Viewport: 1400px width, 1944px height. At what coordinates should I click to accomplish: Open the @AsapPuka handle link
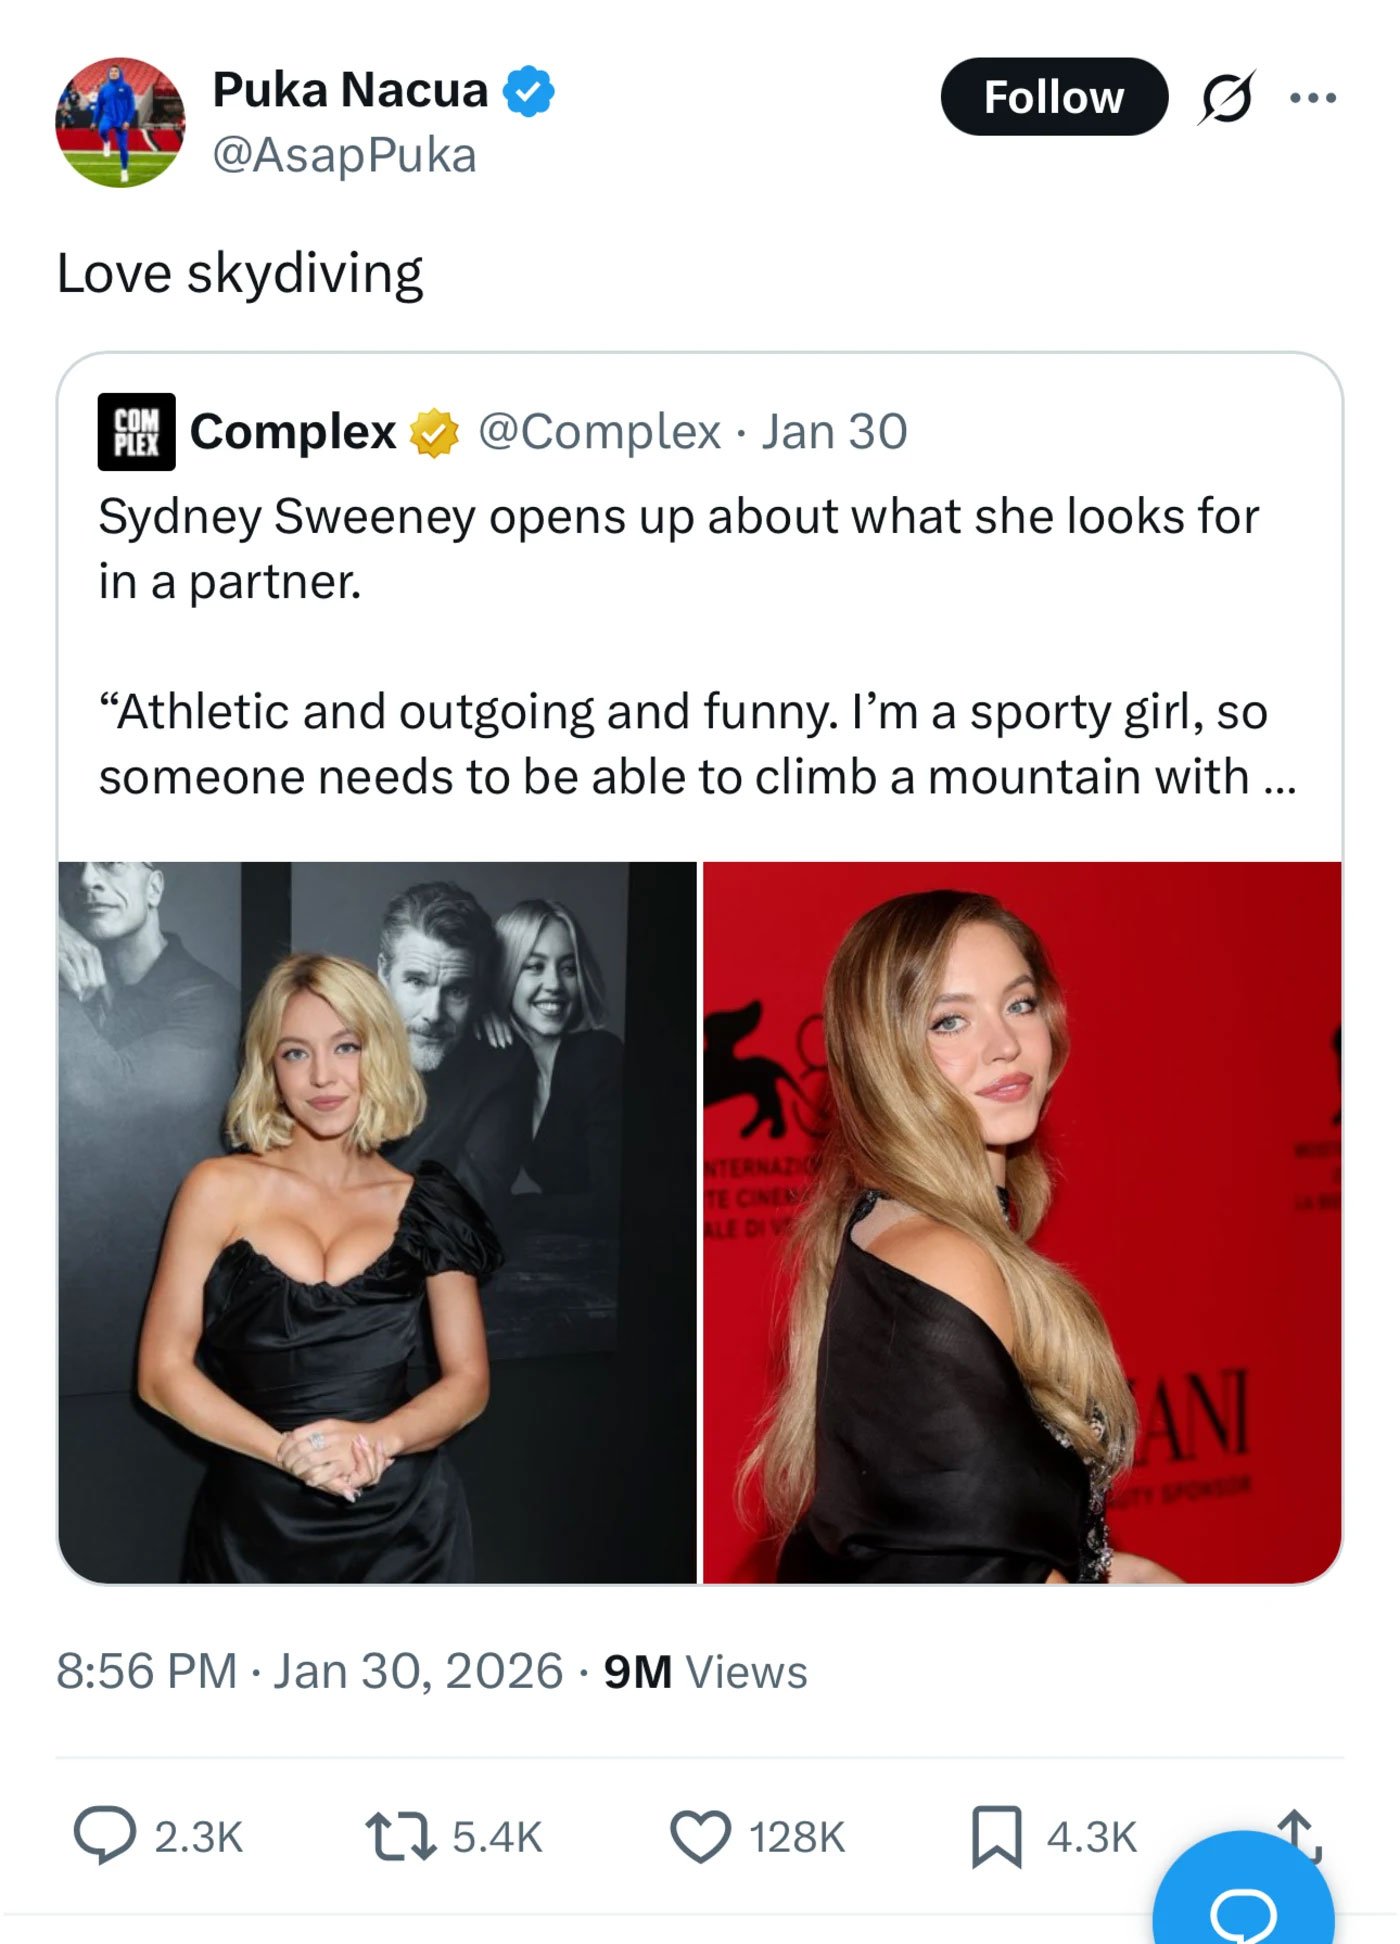coord(346,153)
